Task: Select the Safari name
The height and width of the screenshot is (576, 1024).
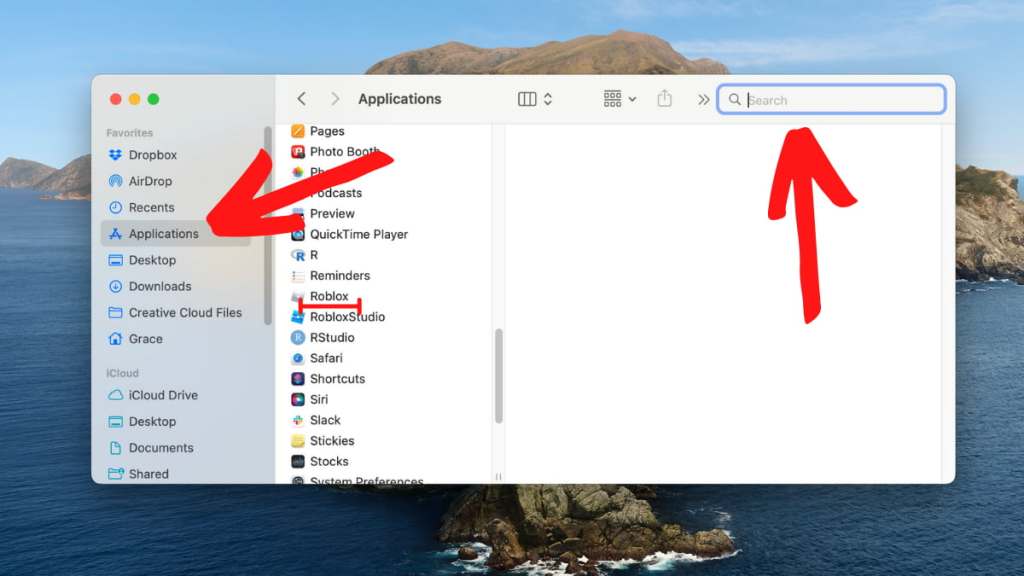Action: coord(326,358)
